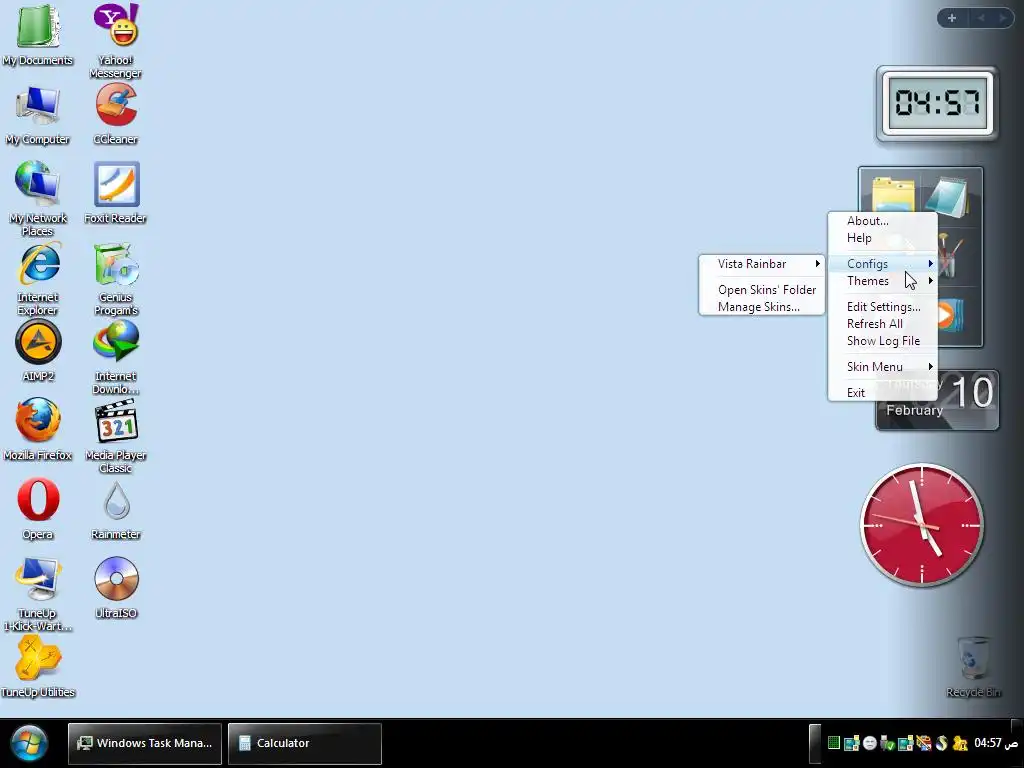Select the TuneUp 1-Klick-Wartung icon
This screenshot has width=1024, height=768.
[38, 594]
